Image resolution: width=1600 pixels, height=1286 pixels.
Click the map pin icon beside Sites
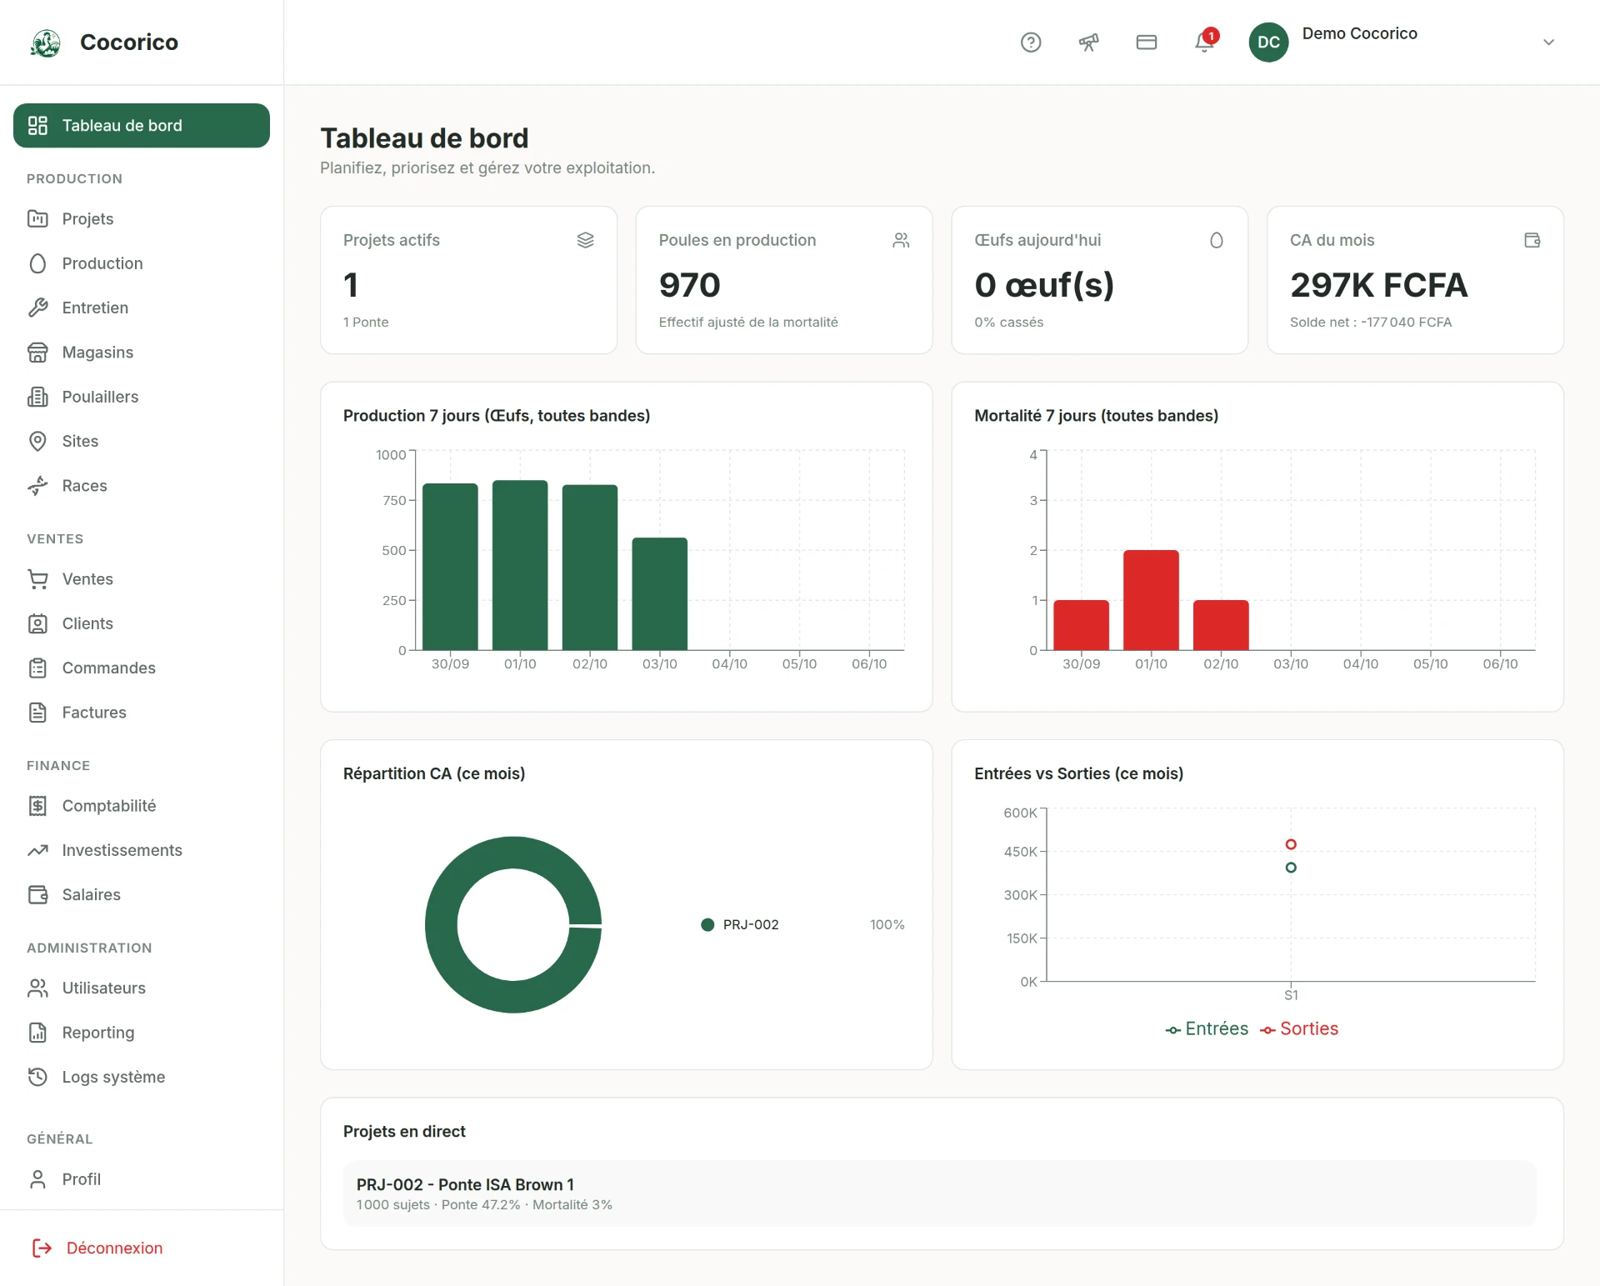click(x=38, y=441)
